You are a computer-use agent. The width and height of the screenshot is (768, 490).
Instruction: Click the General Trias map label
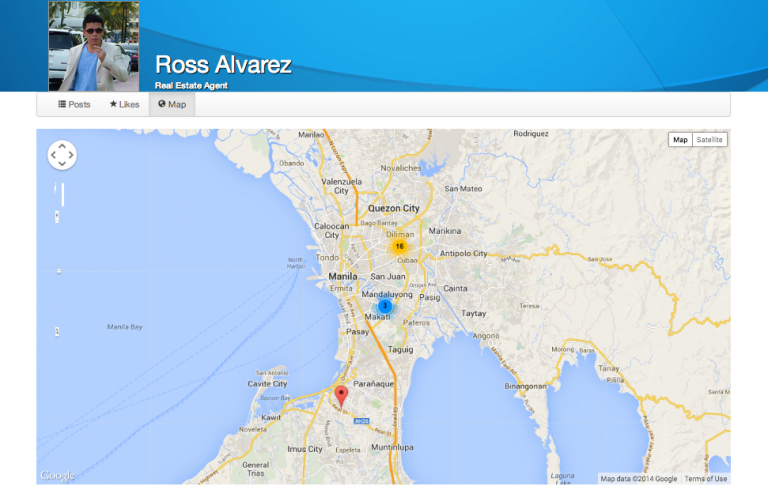(256, 469)
